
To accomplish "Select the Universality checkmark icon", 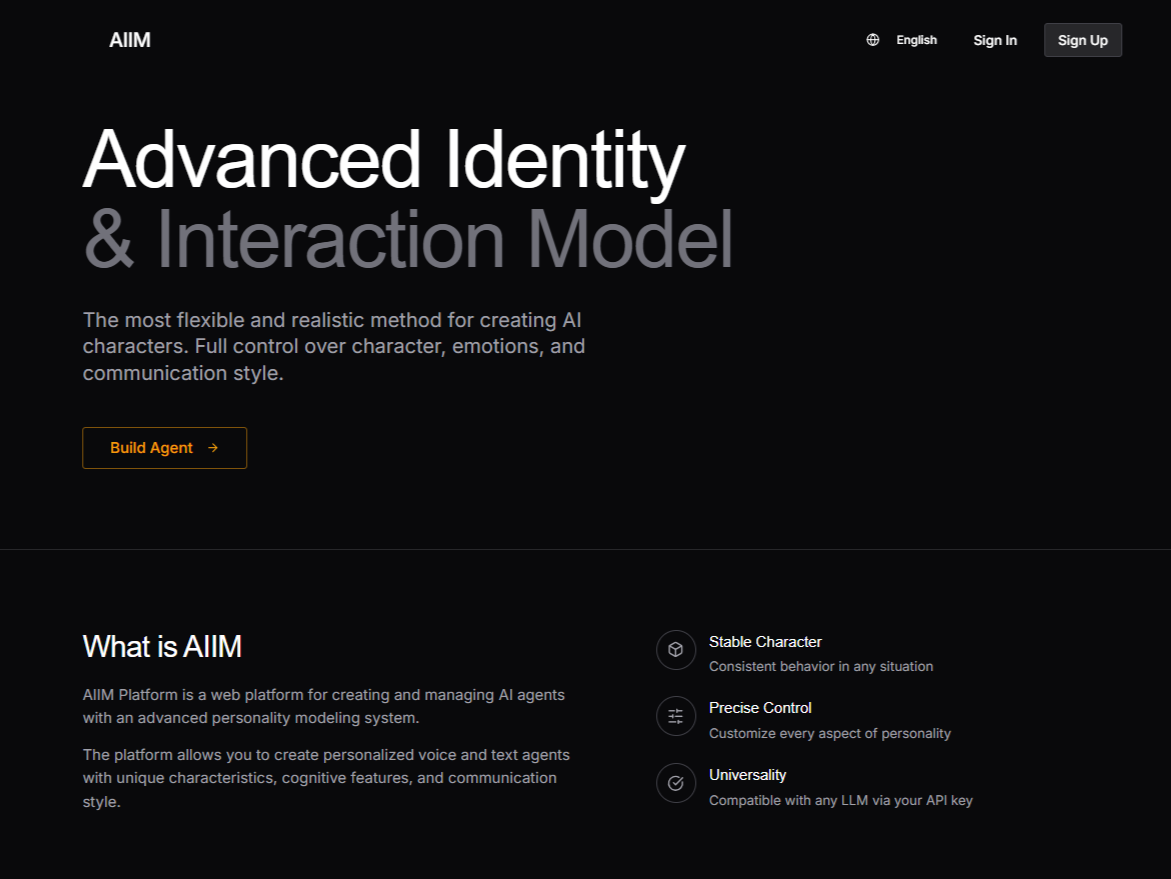I will point(676,783).
